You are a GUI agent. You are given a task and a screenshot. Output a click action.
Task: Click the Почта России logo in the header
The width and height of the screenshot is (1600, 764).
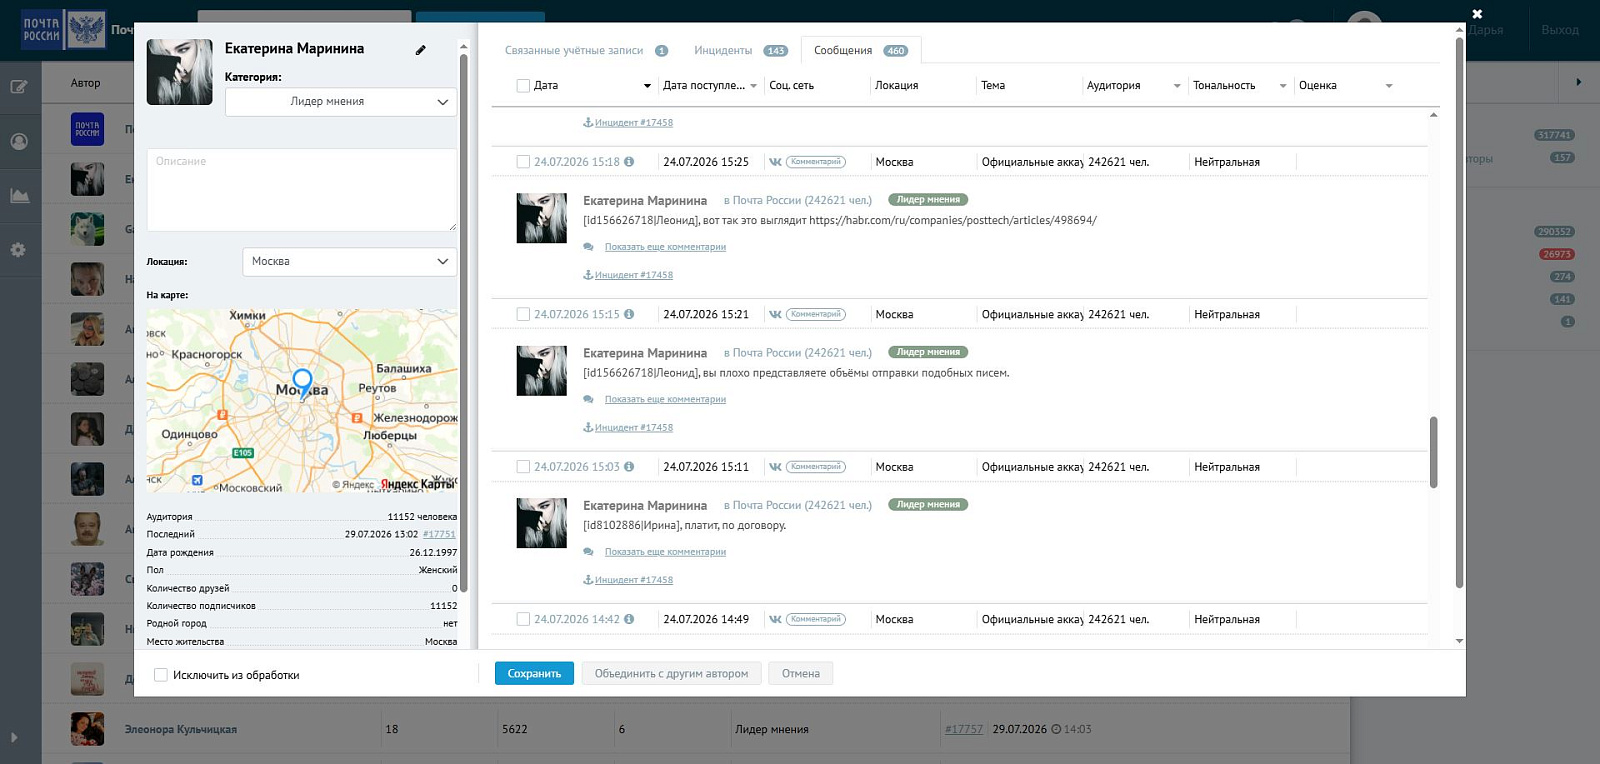pyautogui.click(x=64, y=30)
